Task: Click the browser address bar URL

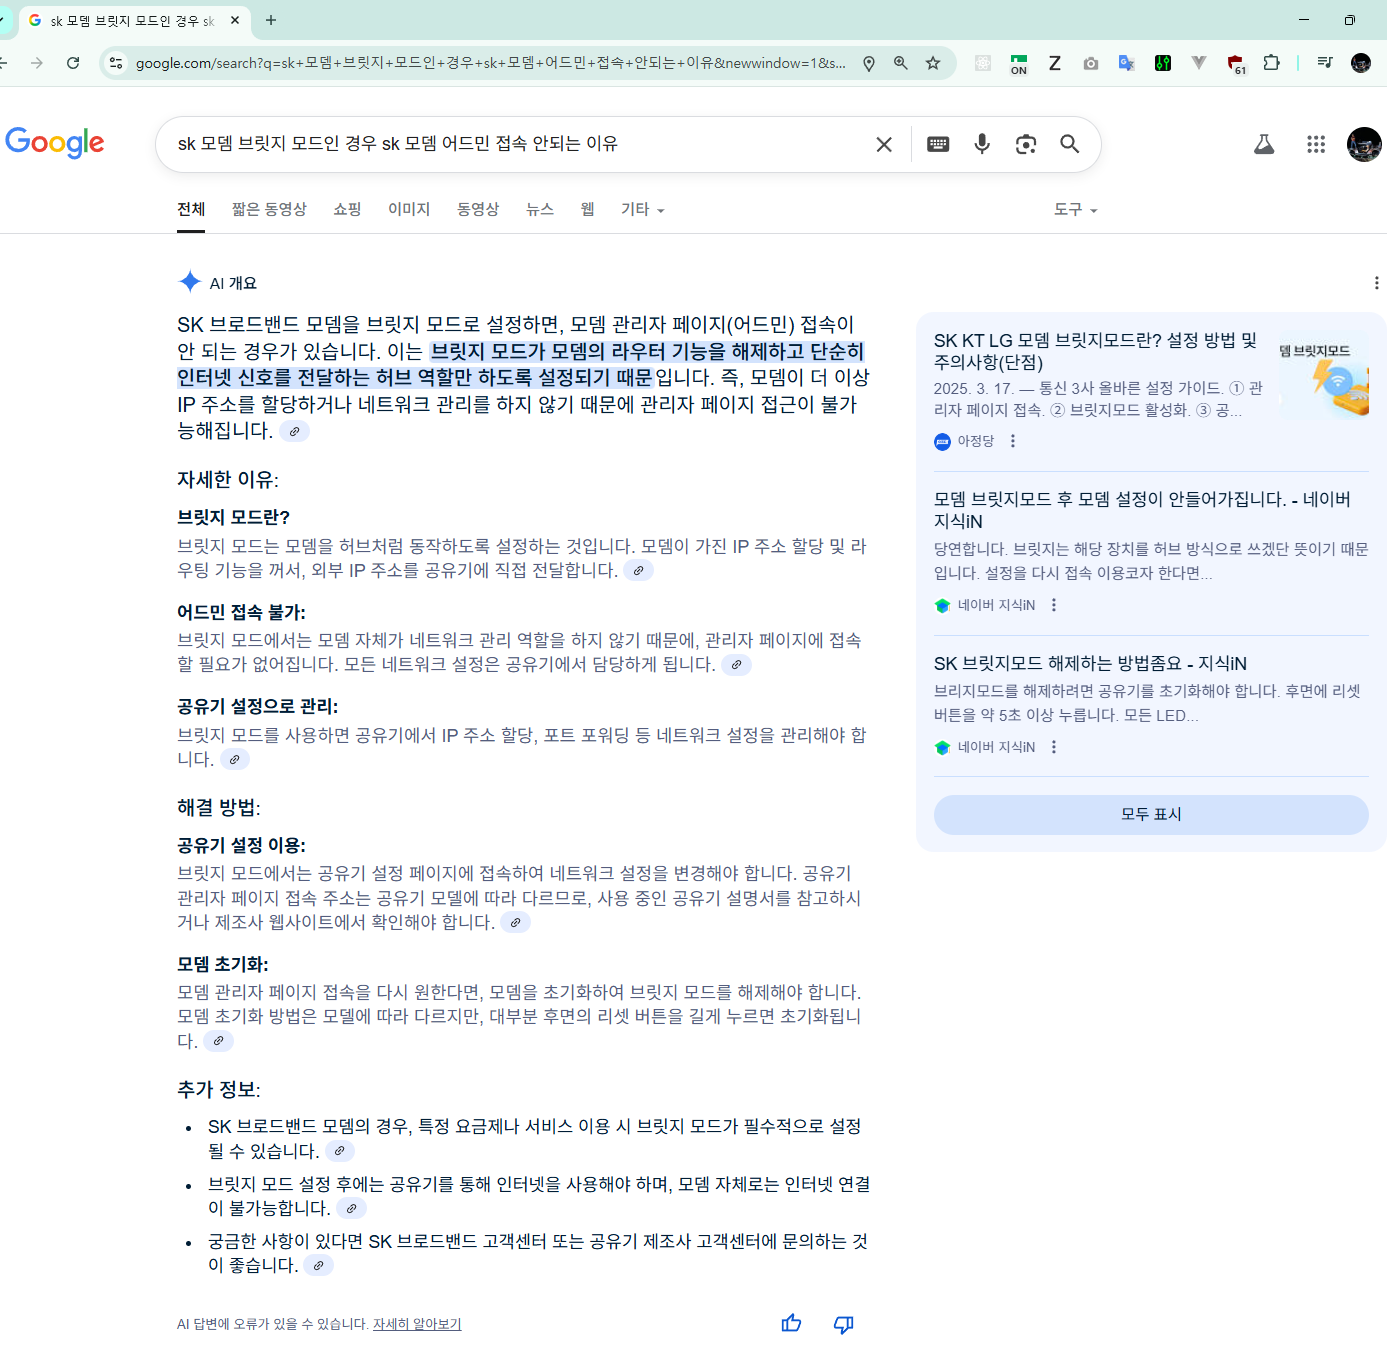Action: point(490,63)
